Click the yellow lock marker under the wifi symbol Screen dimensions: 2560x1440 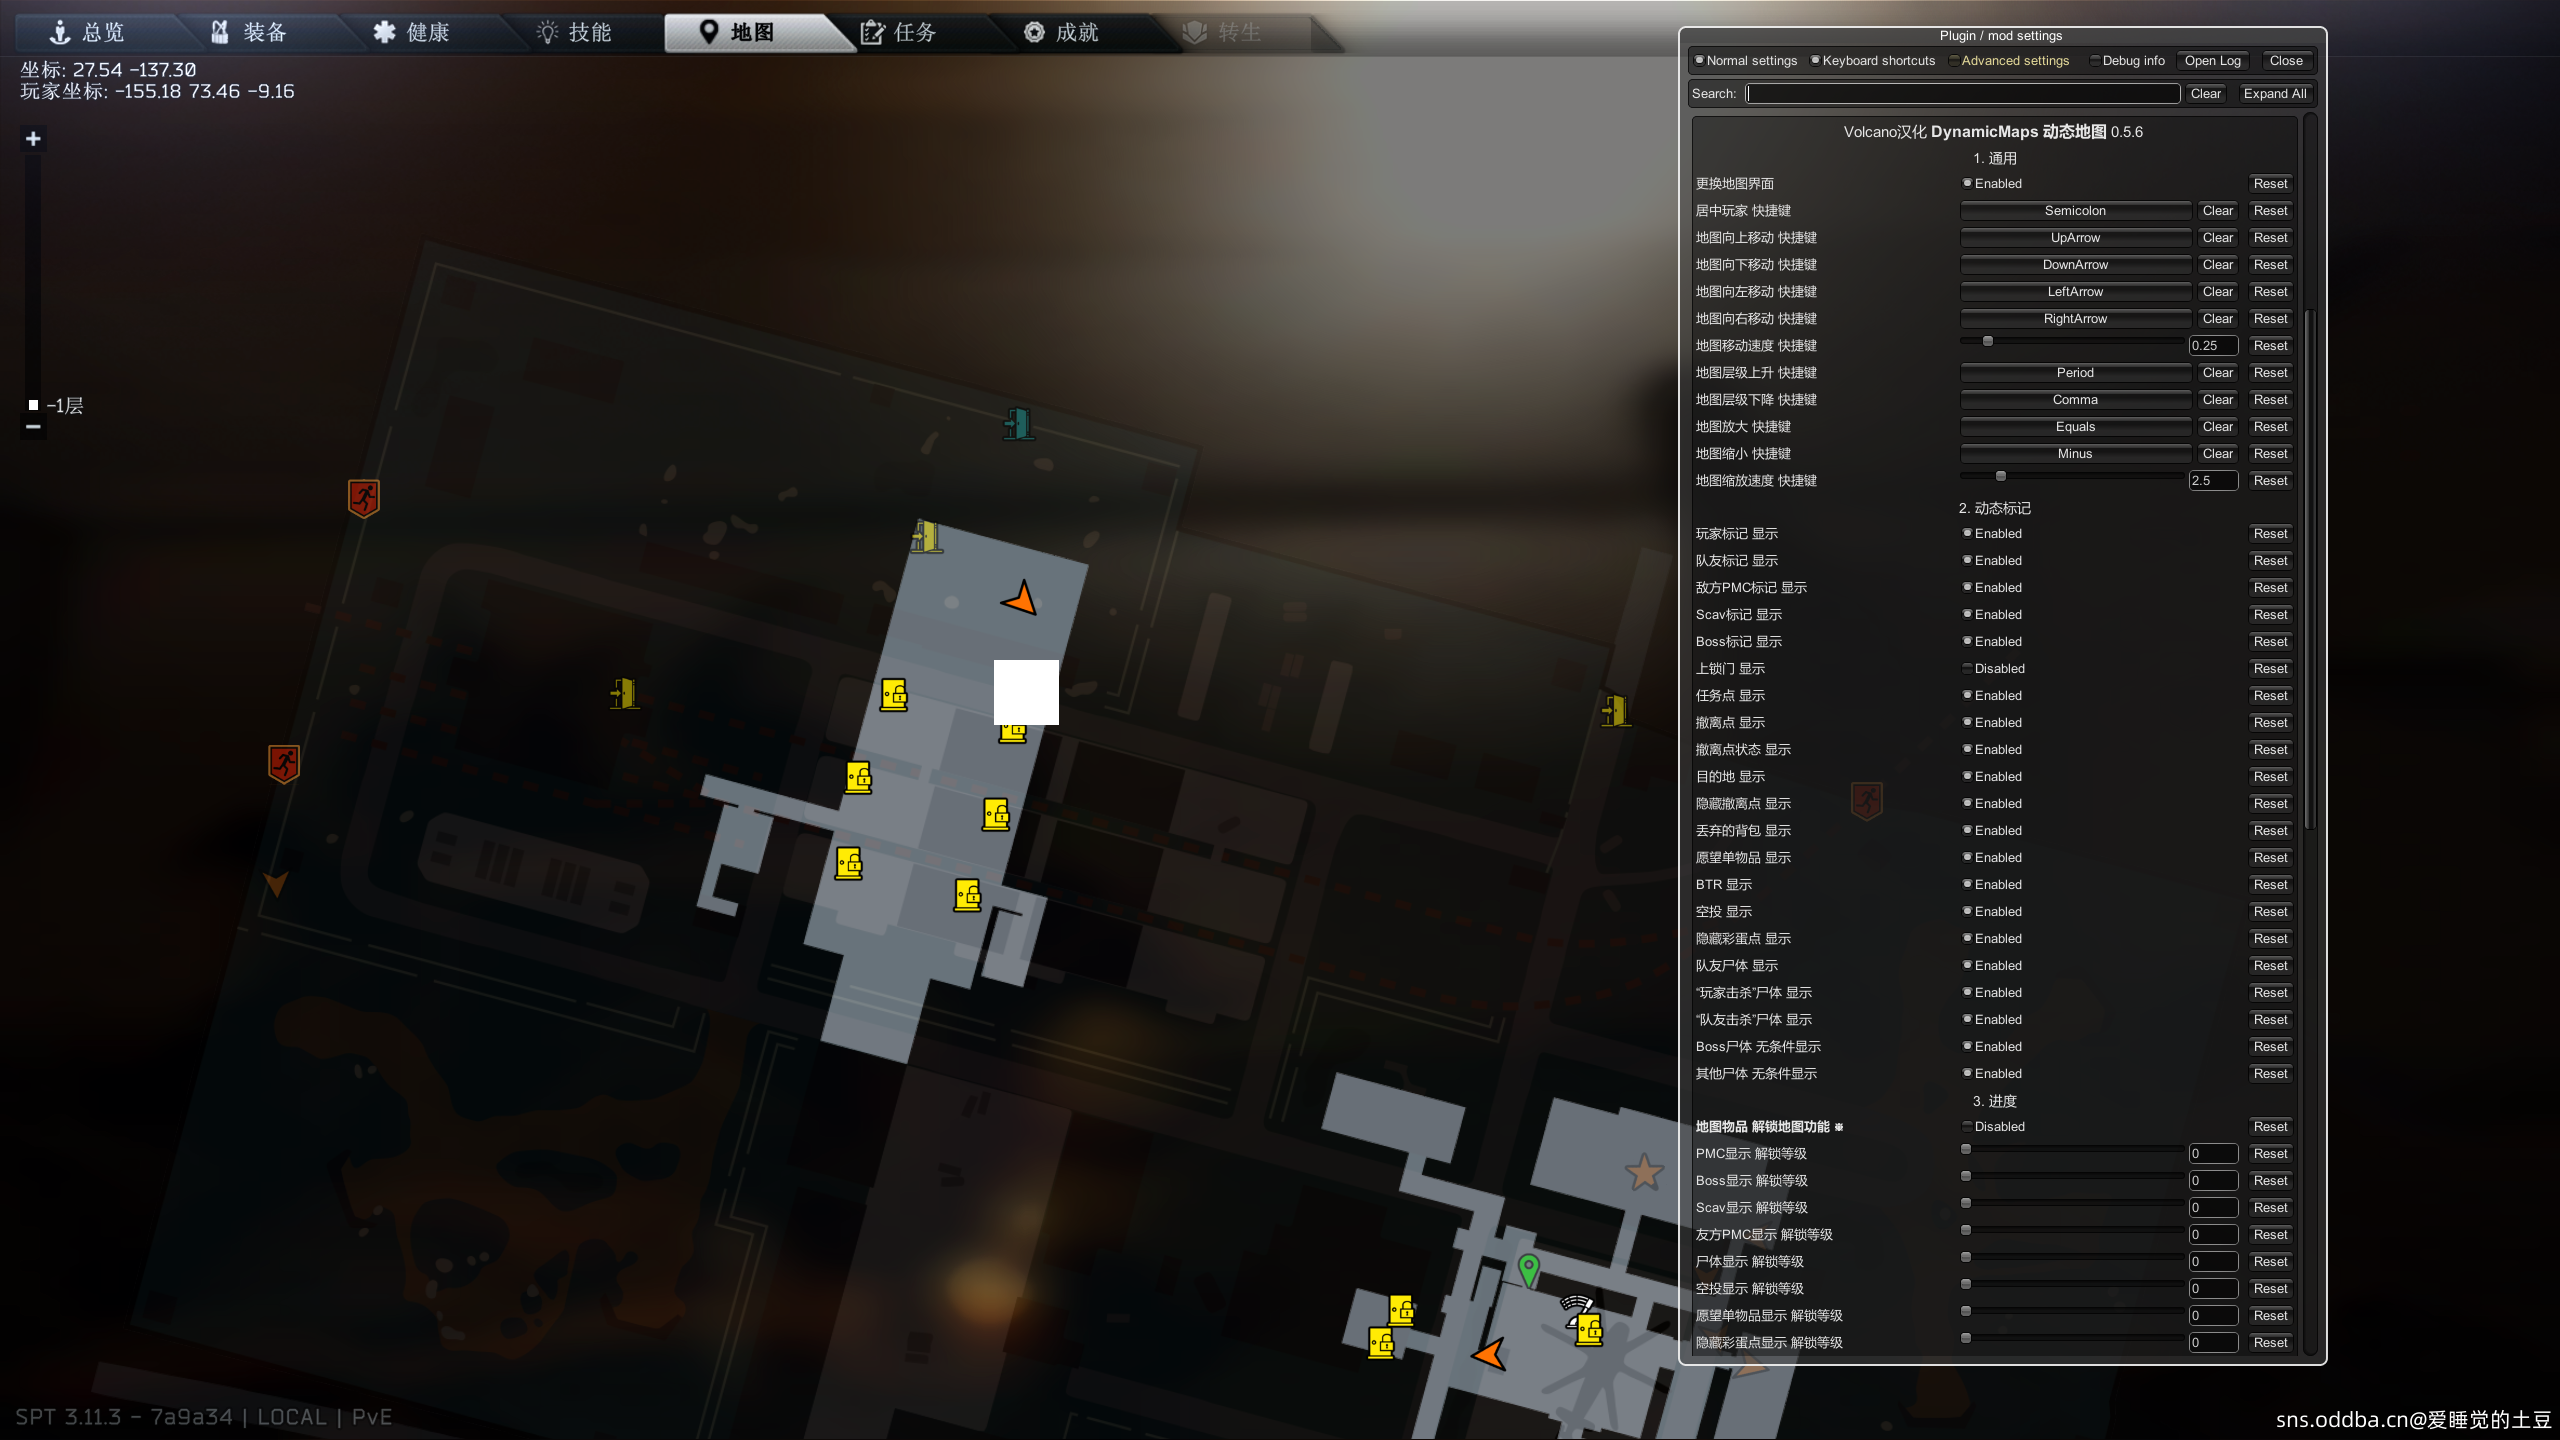[x=1589, y=1329]
